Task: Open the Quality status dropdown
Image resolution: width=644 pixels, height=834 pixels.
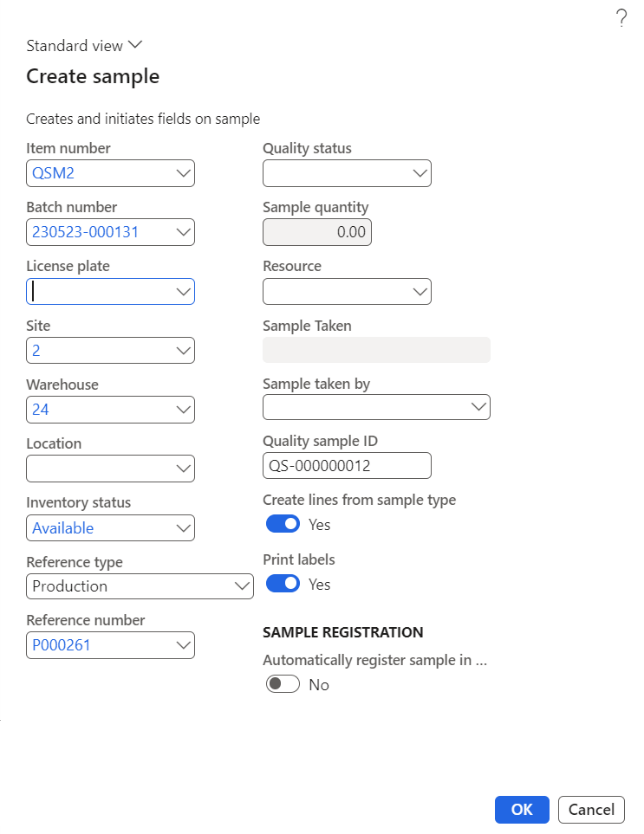Action: 420,172
